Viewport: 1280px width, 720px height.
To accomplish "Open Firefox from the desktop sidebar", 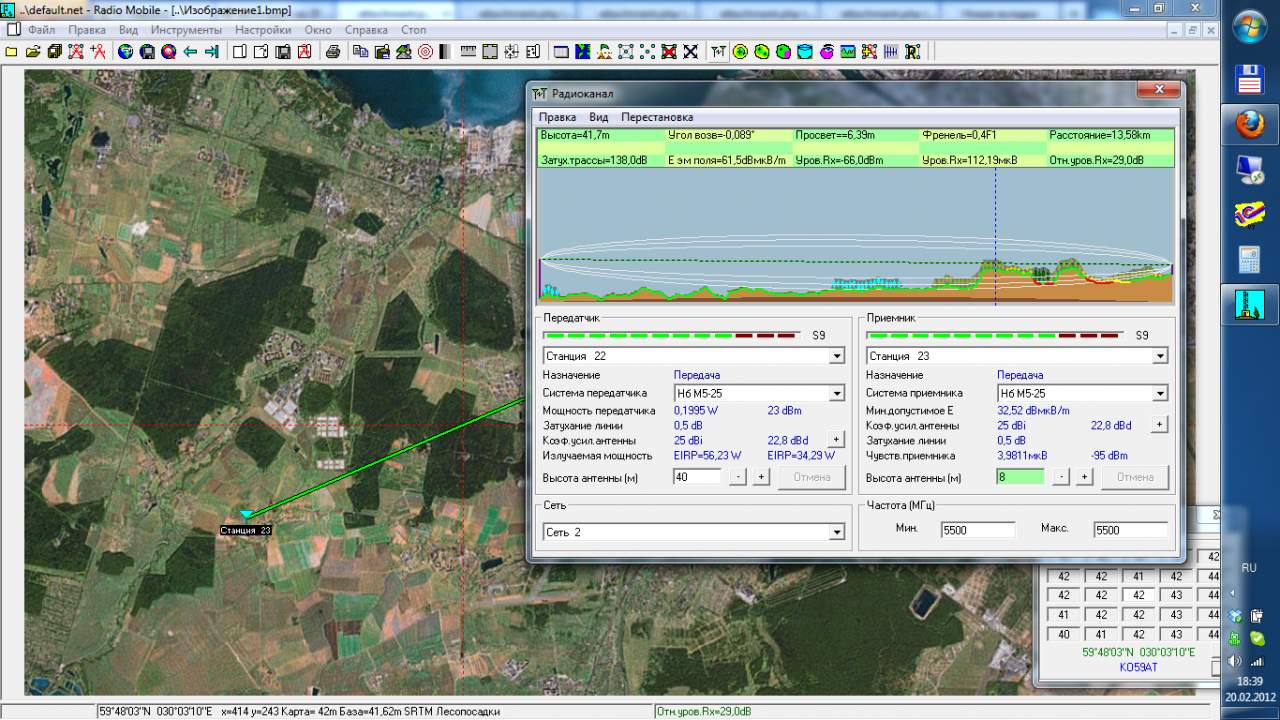I will [x=1249, y=125].
